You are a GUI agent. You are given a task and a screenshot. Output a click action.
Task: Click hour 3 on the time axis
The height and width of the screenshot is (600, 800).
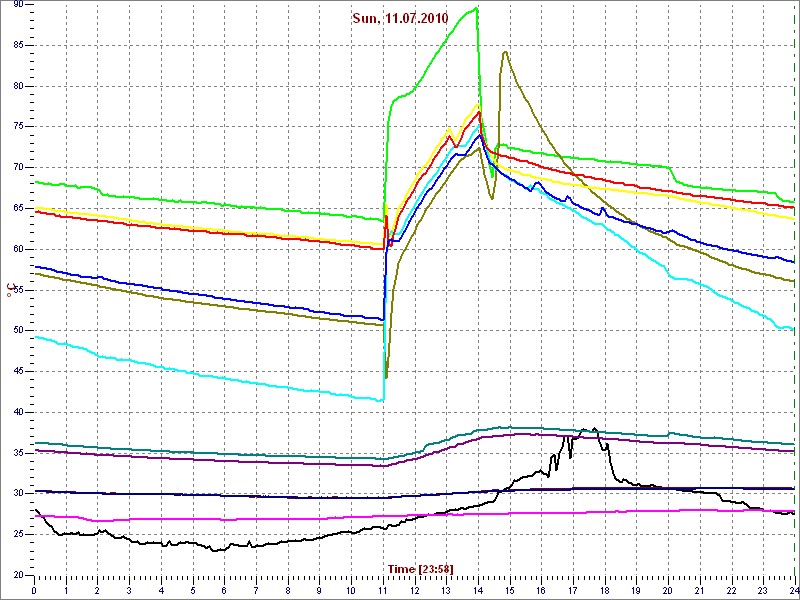click(x=129, y=590)
